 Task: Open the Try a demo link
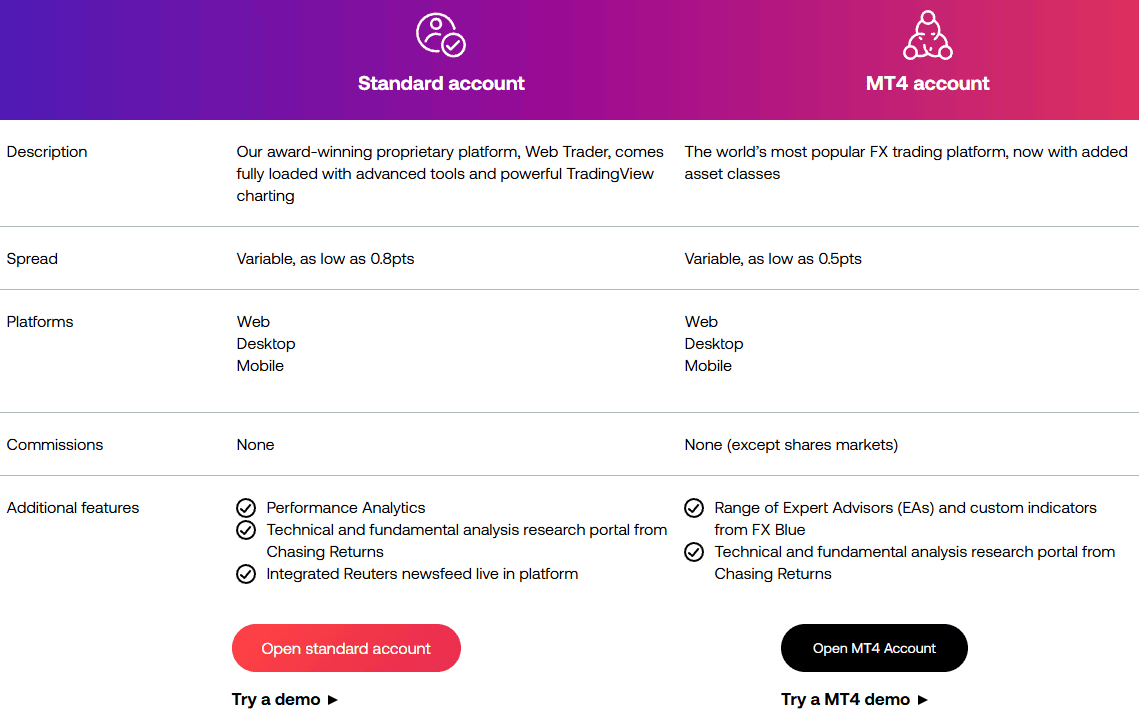[276, 699]
